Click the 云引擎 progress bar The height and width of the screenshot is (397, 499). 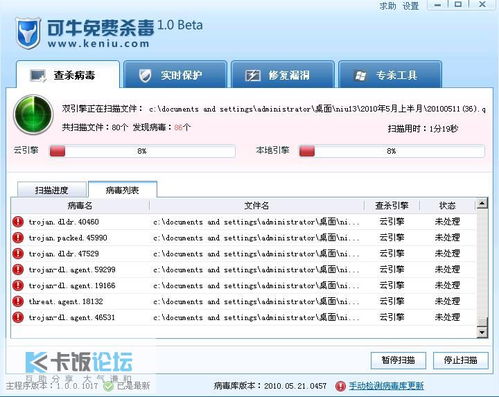pos(142,151)
